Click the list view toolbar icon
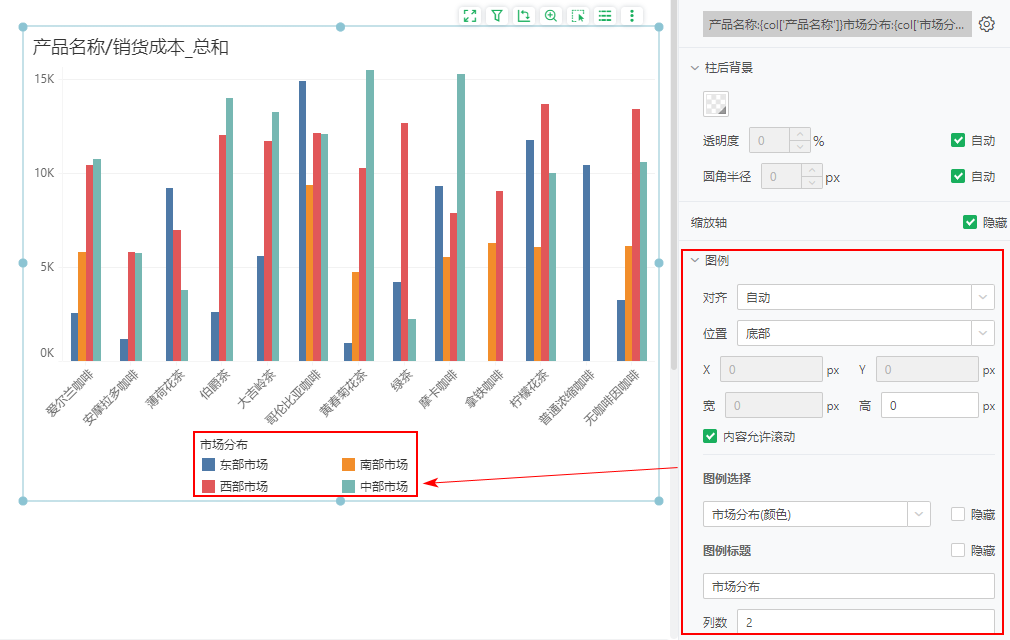 pos(605,15)
